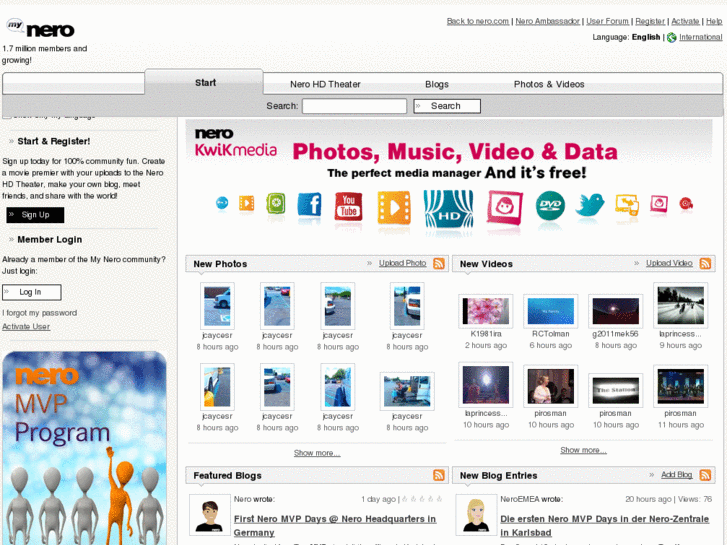Open the Nero Ambassador link

click(x=548, y=21)
